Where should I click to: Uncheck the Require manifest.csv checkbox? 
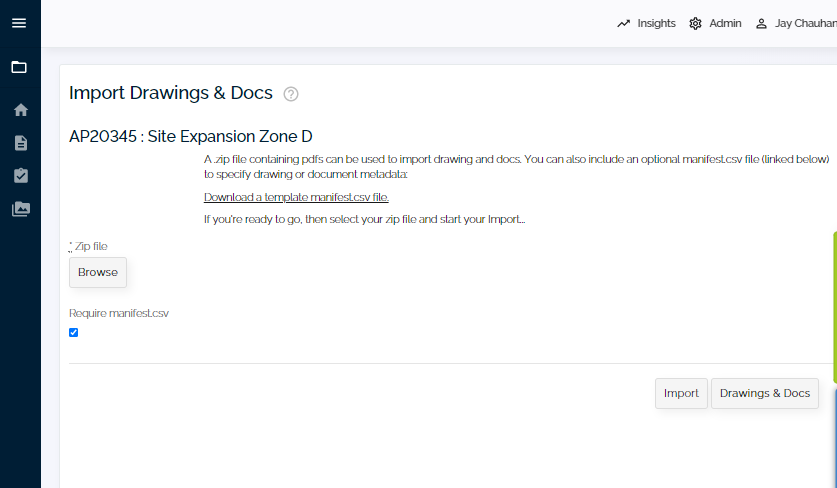click(74, 333)
